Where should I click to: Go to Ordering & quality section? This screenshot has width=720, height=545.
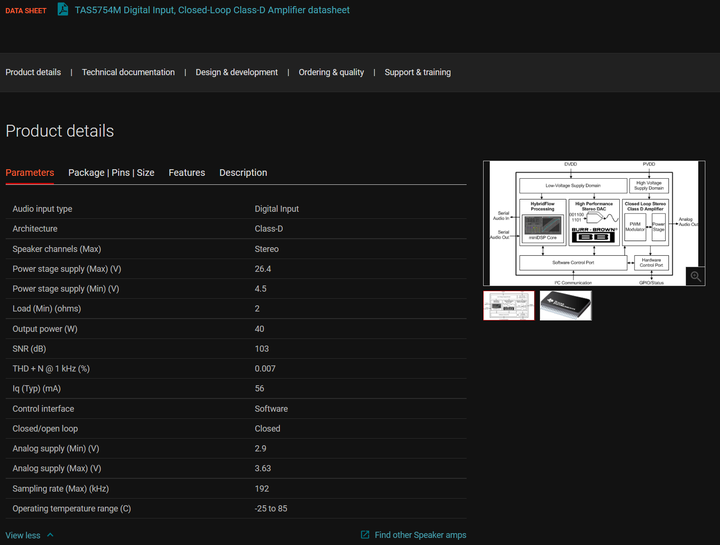(331, 72)
